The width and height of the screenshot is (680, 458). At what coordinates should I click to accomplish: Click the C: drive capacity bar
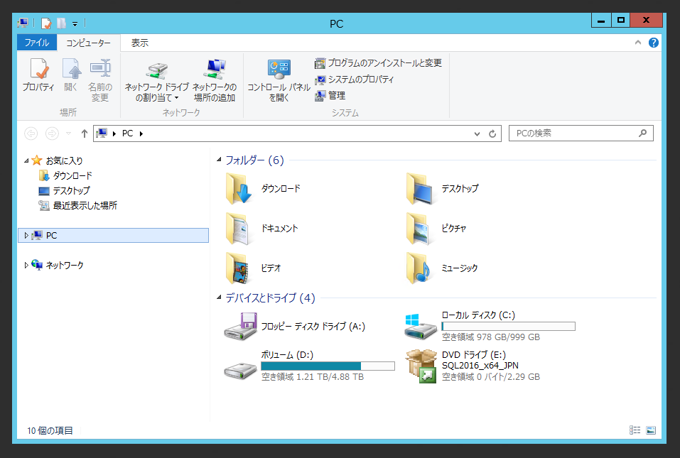click(508, 326)
